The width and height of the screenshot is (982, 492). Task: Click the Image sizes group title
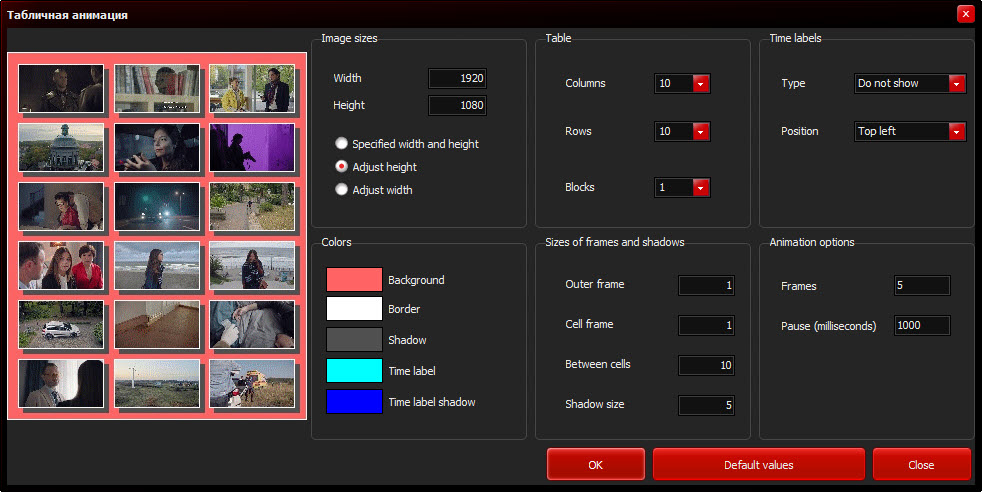coord(349,38)
